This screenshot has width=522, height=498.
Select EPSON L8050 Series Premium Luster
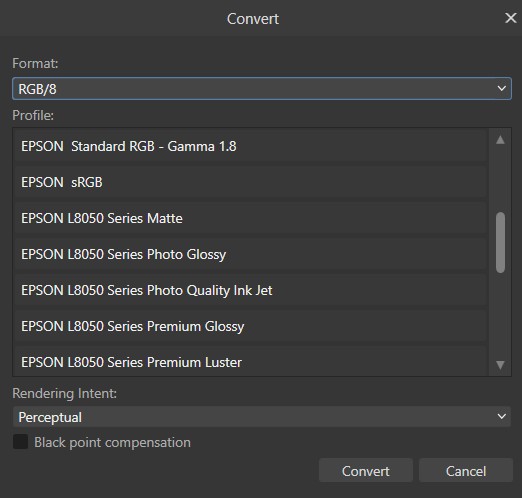(x=250, y=362)
